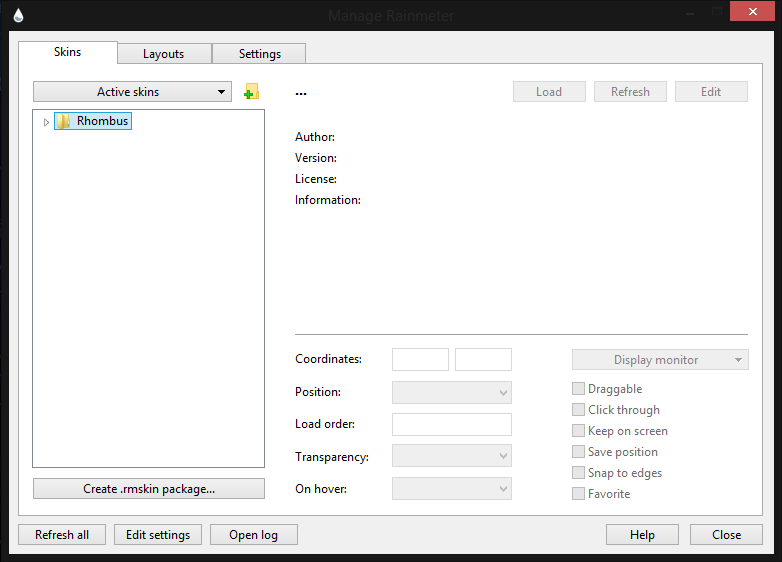Toggle the Draggable checkbox
This screenshot has height=562, width=782.
578,388
